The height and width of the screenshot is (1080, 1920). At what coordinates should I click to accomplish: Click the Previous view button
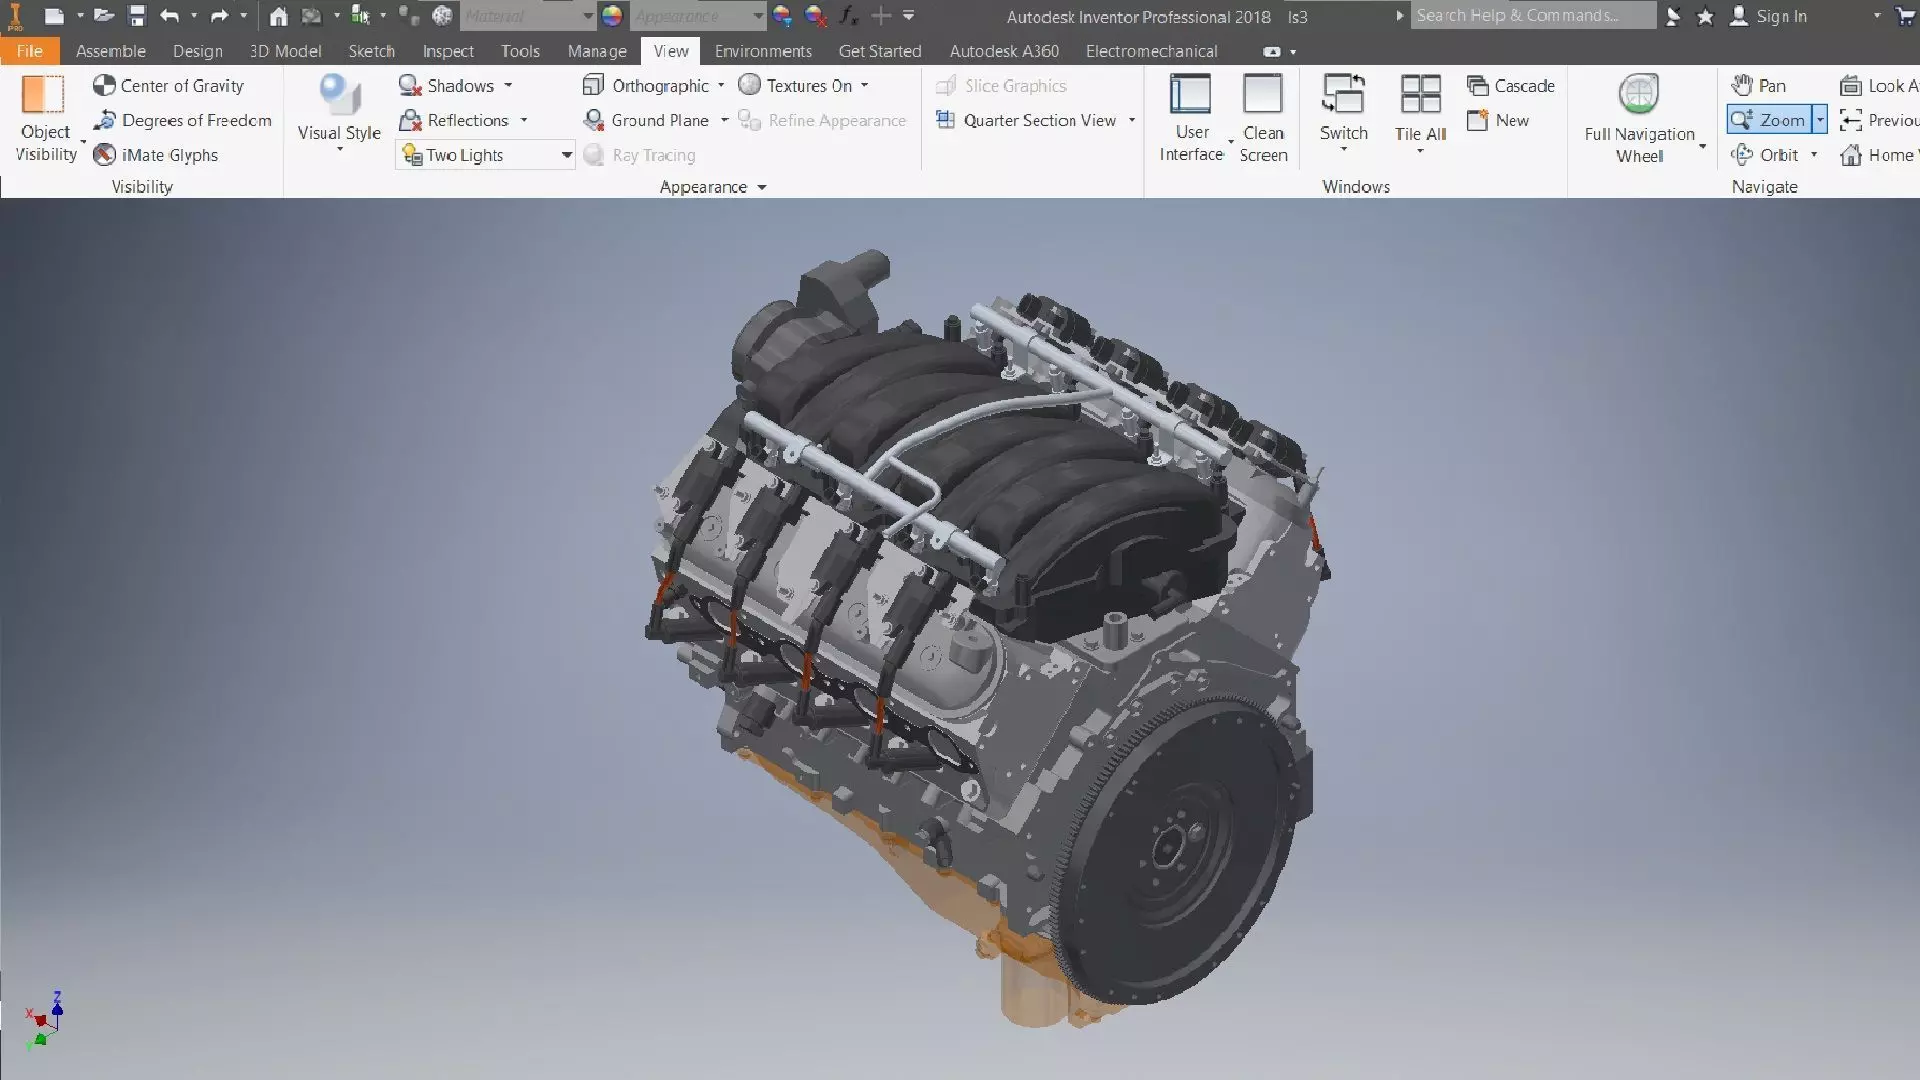click(x=1879, y=120)
